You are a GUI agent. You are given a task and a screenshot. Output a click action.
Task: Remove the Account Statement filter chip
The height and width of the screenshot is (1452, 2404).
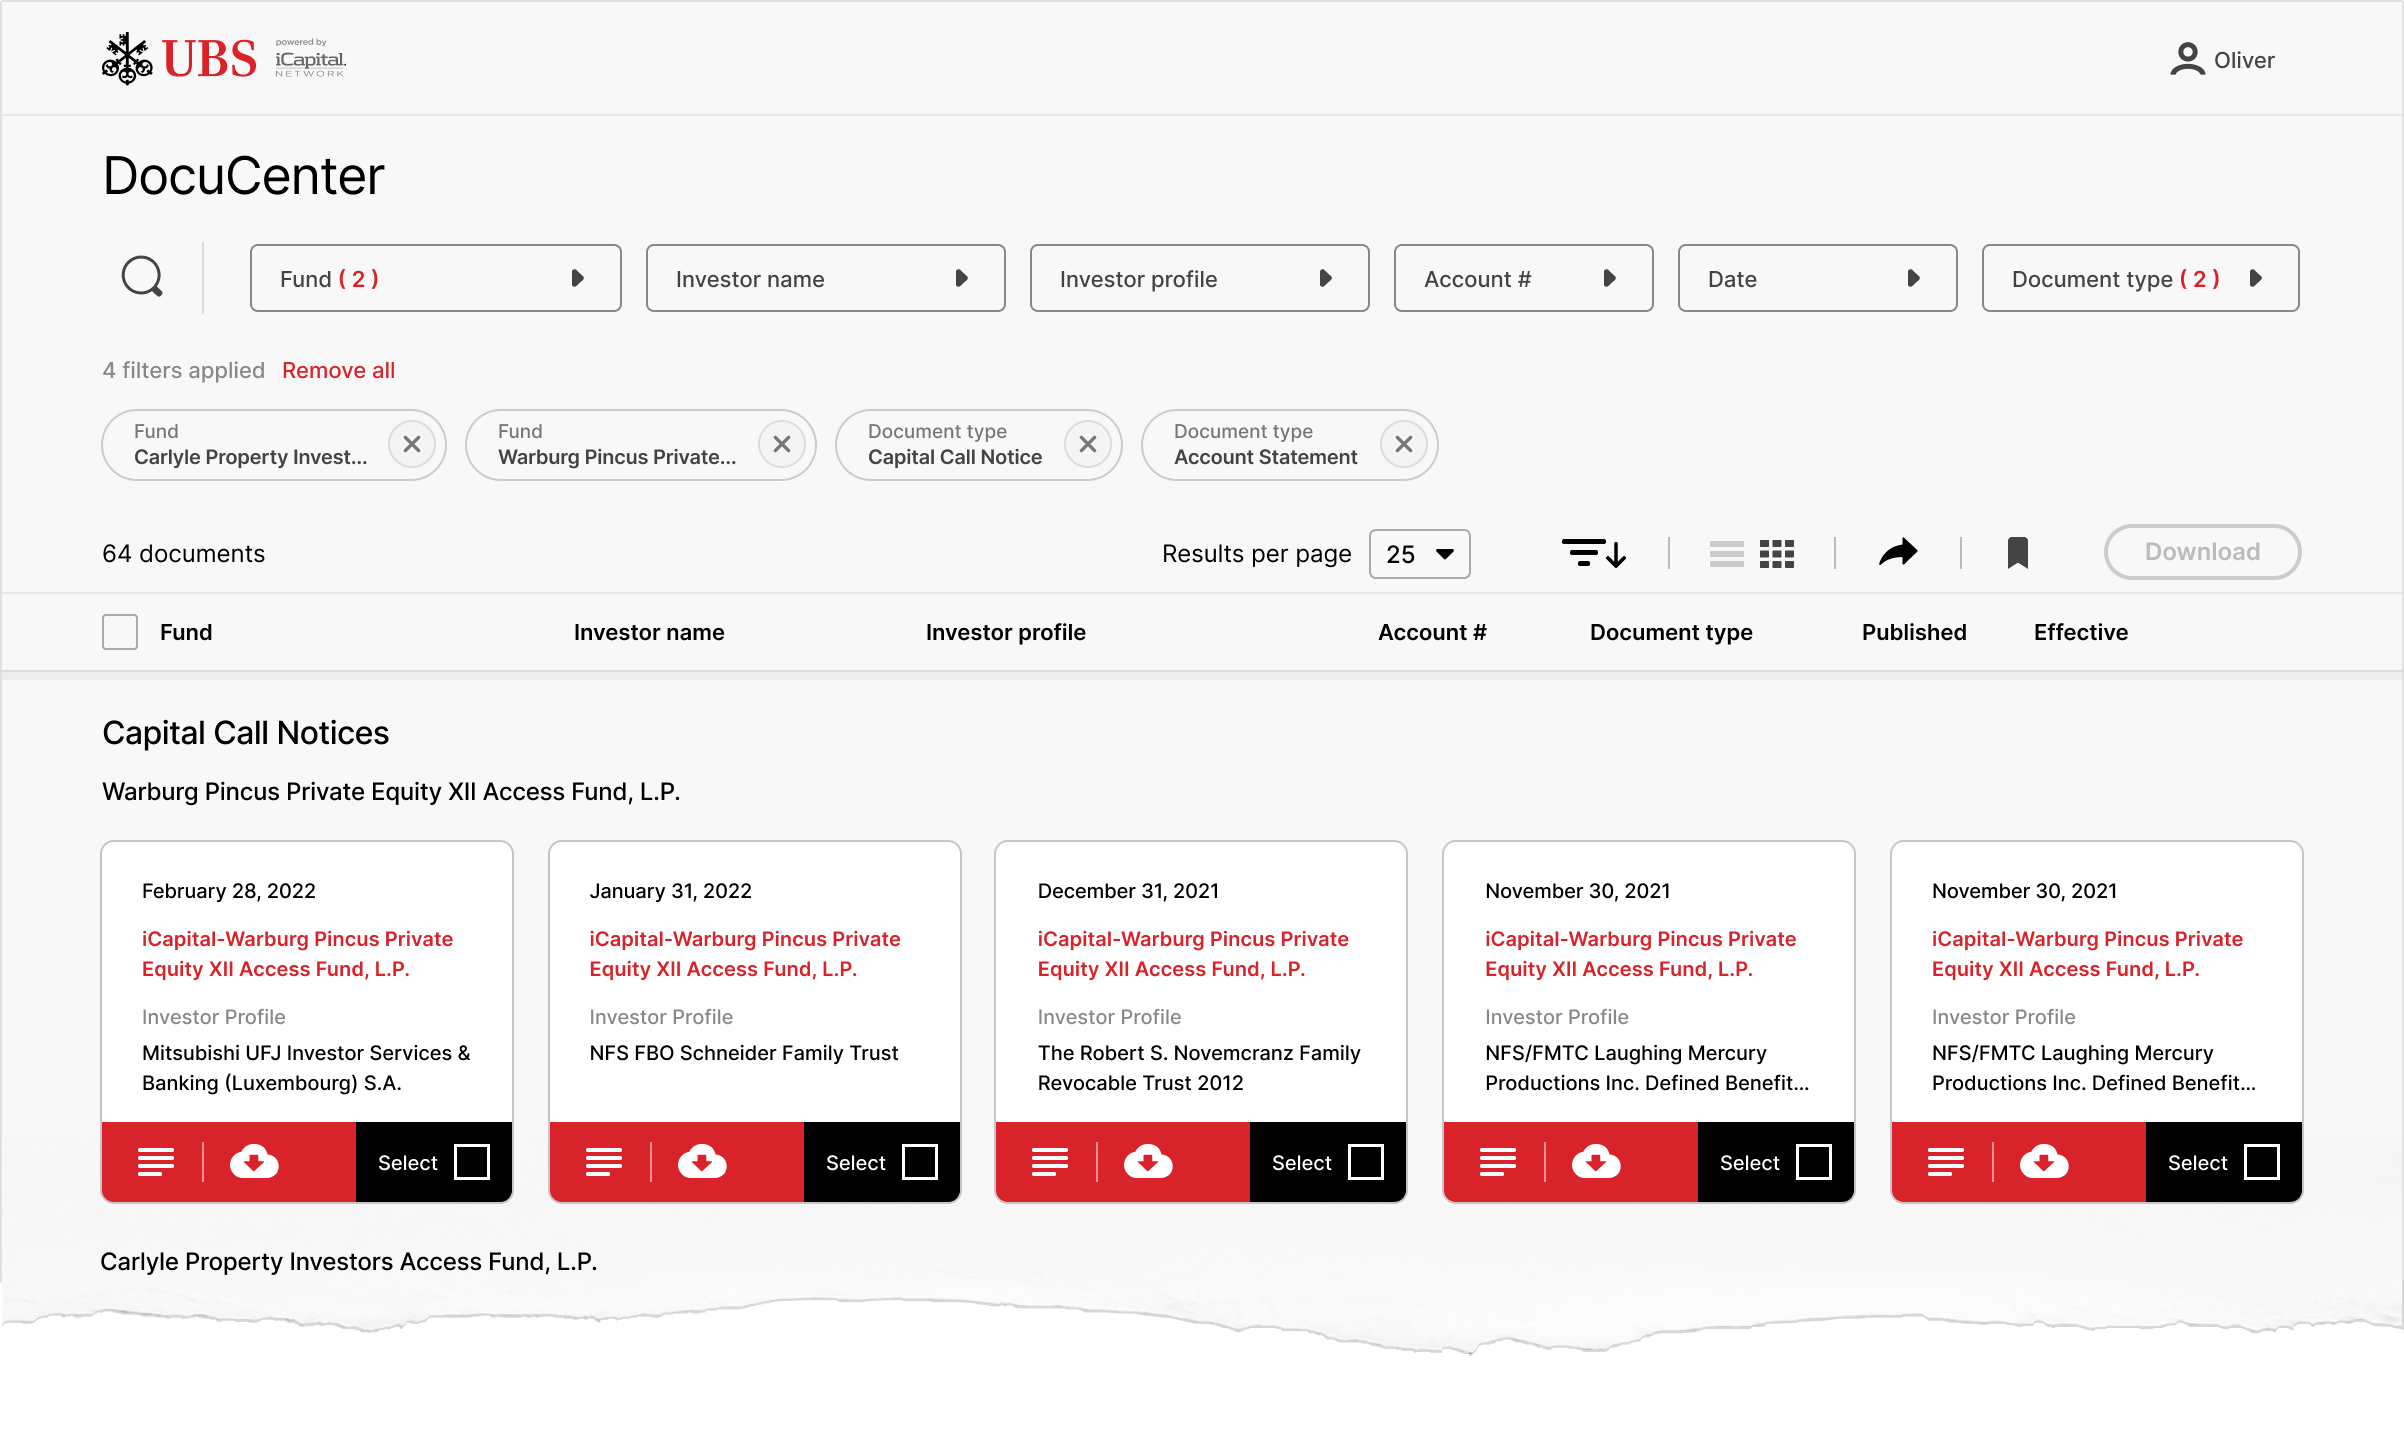point(1404,444)
